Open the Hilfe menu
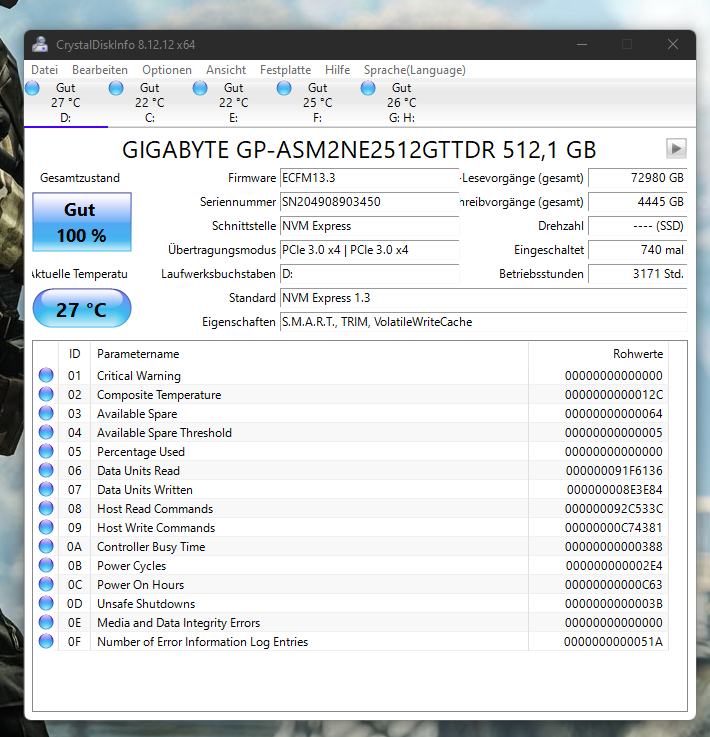The height and width of the screenshot is (737, 710). click(x=337, y=70)
